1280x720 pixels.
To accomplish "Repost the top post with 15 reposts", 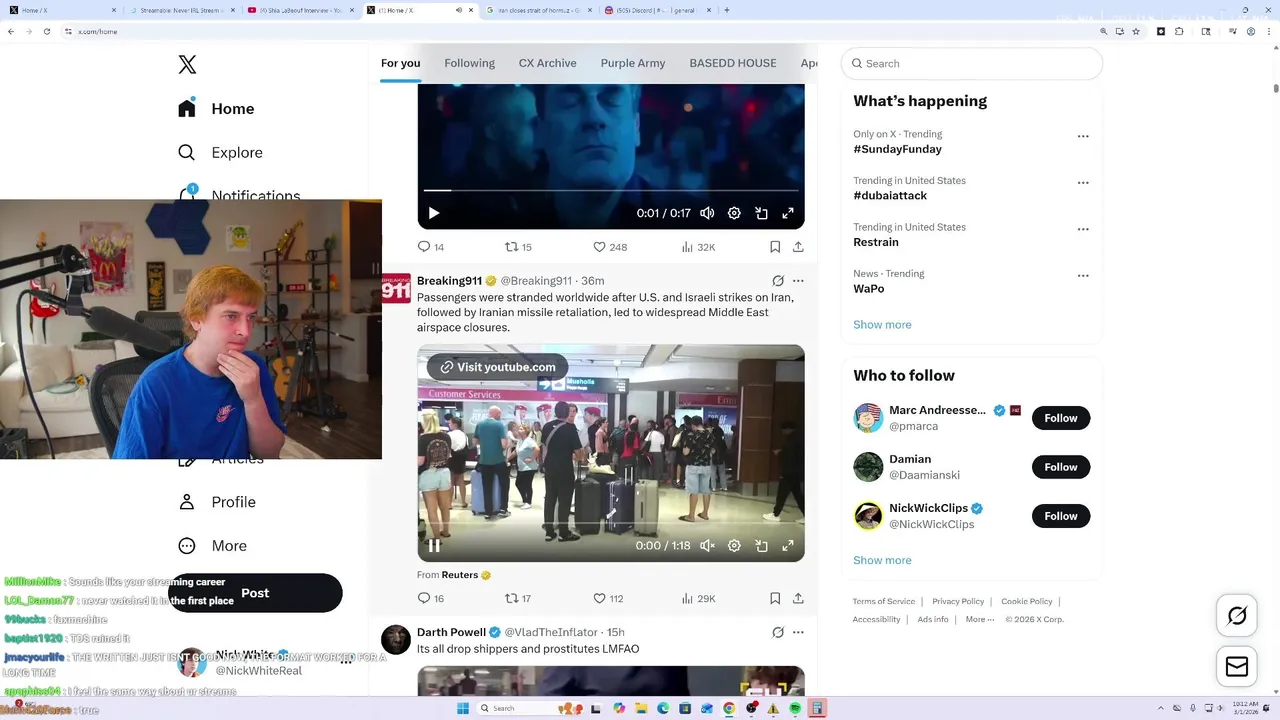I will 518,247.
